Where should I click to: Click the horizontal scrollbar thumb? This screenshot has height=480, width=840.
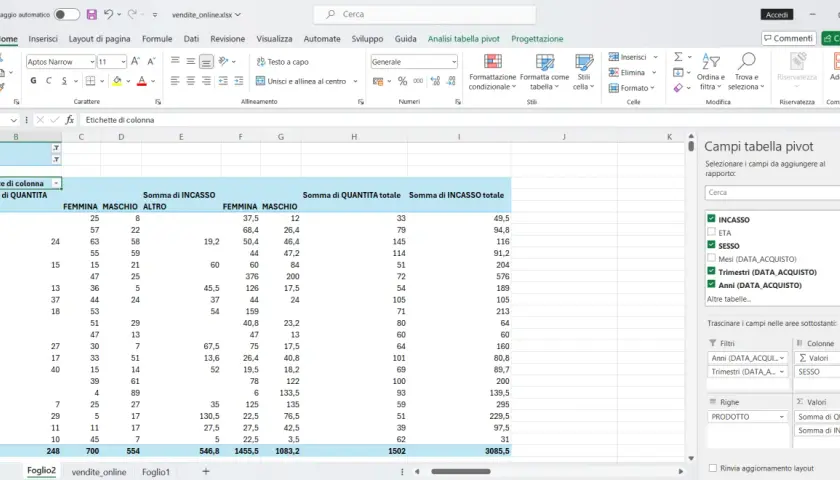461,471
